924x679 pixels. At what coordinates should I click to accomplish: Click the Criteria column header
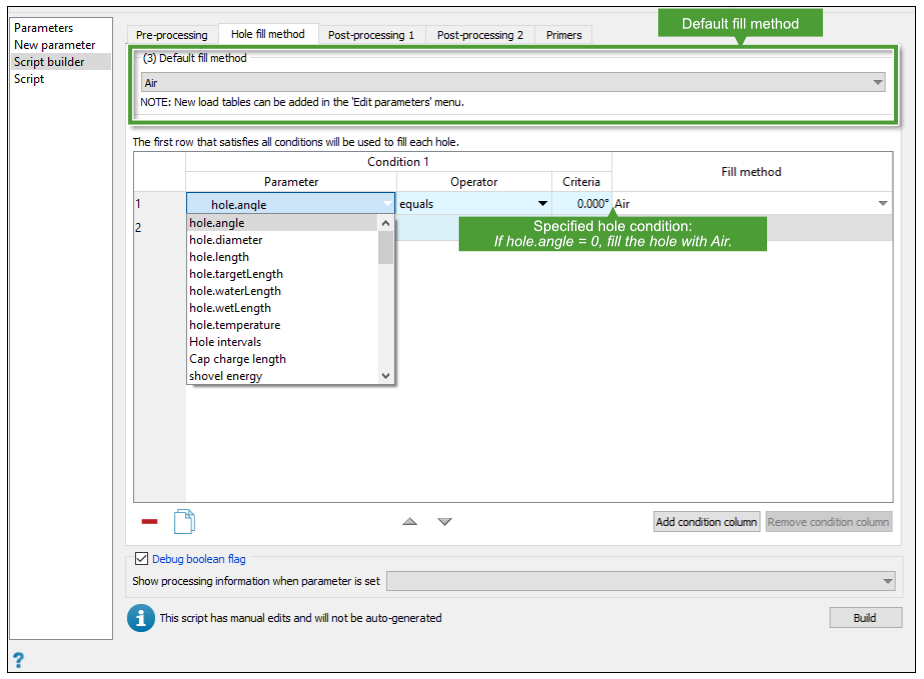[582, 182]
